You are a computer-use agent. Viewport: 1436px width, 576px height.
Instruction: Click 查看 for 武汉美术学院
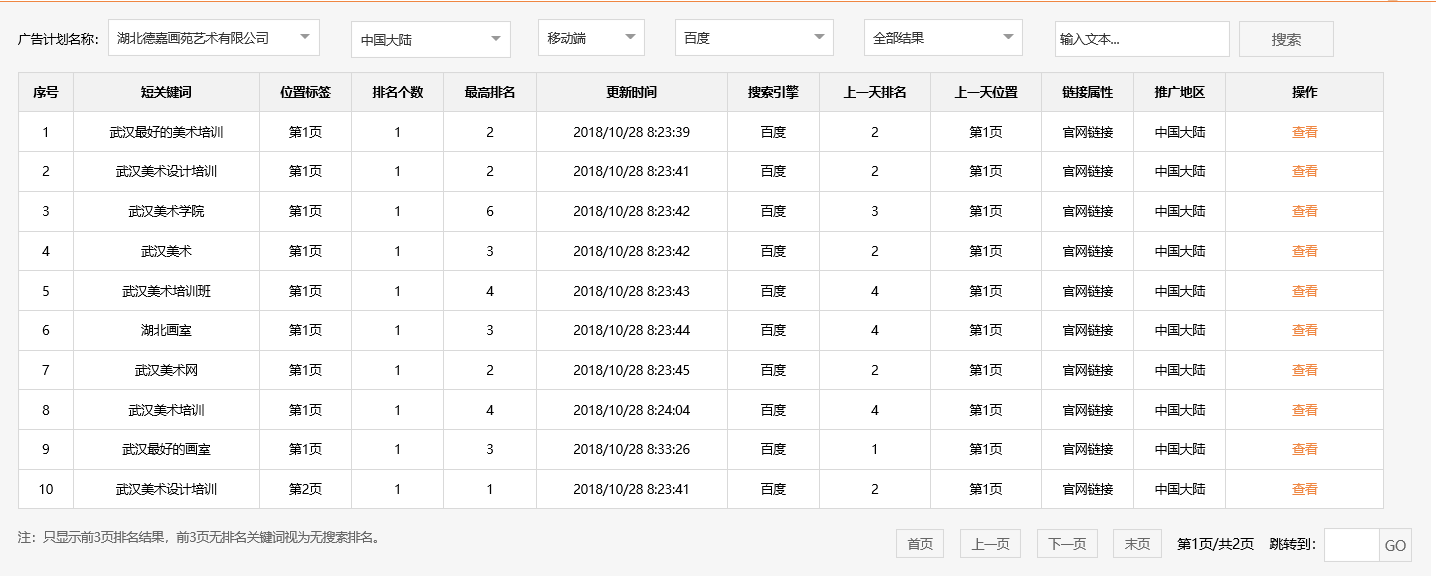[1305, 211]
